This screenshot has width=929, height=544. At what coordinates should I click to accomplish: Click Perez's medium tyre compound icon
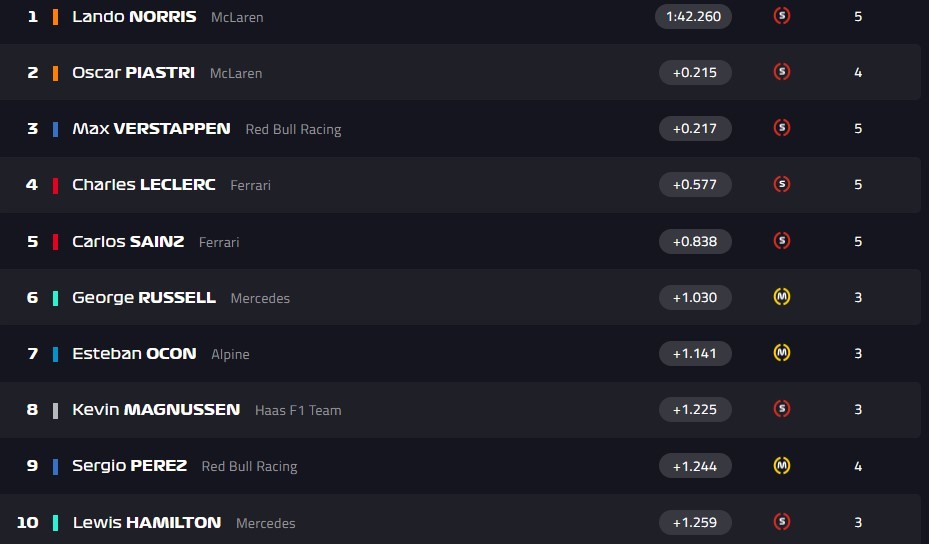click(782, 465)
